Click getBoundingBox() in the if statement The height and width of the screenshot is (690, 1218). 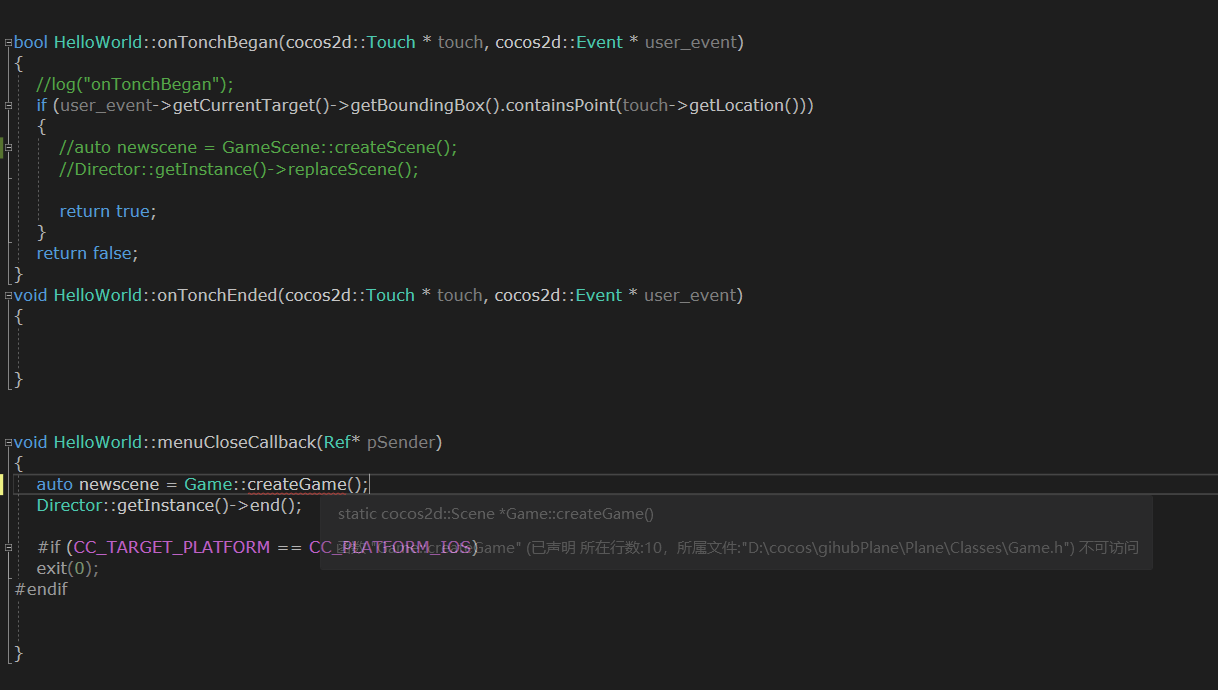coord(424,105)
